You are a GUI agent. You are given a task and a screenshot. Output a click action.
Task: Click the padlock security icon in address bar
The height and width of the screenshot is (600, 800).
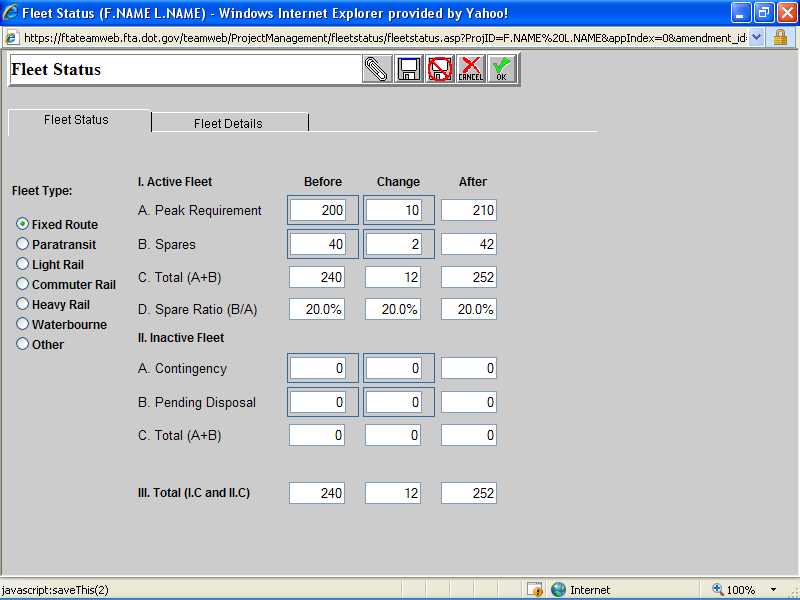tap(780, 36)
